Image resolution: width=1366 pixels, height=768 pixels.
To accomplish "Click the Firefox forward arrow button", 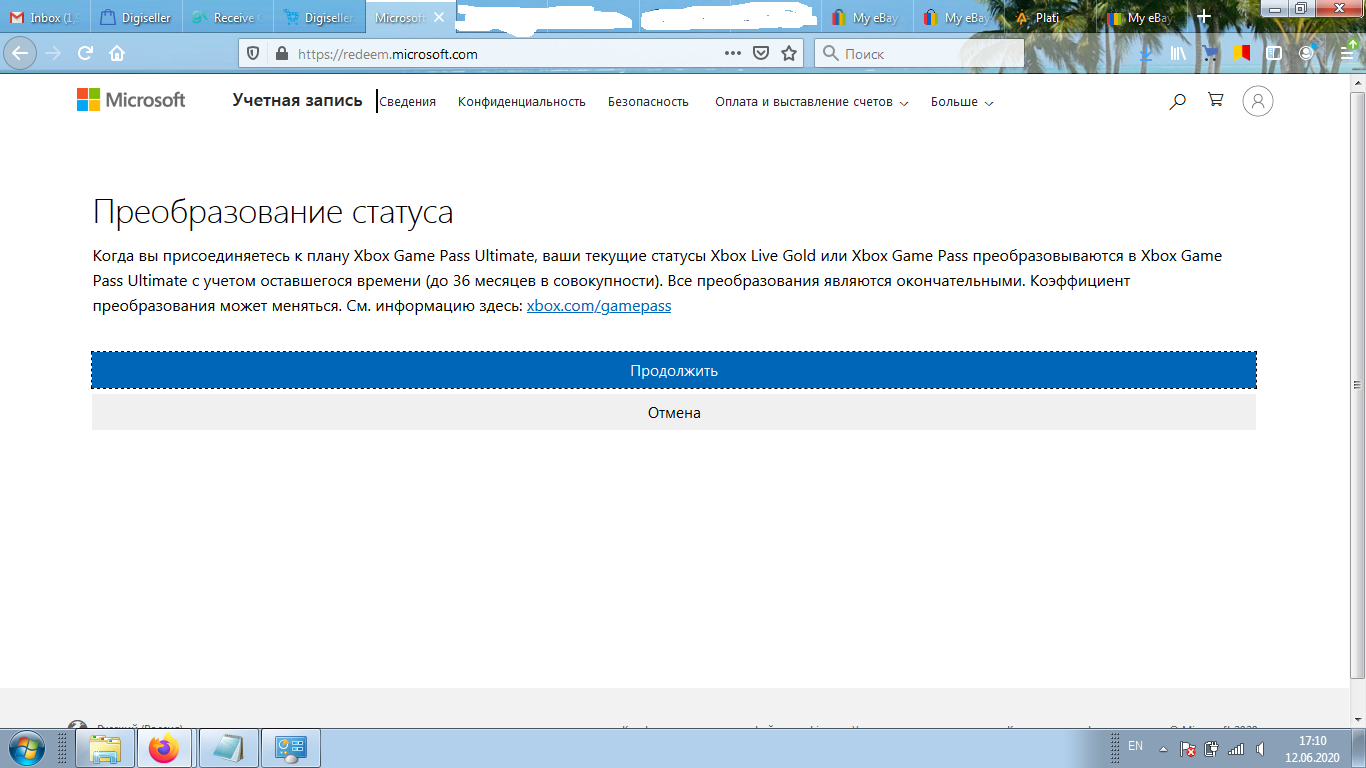I will tap(54, 53).
